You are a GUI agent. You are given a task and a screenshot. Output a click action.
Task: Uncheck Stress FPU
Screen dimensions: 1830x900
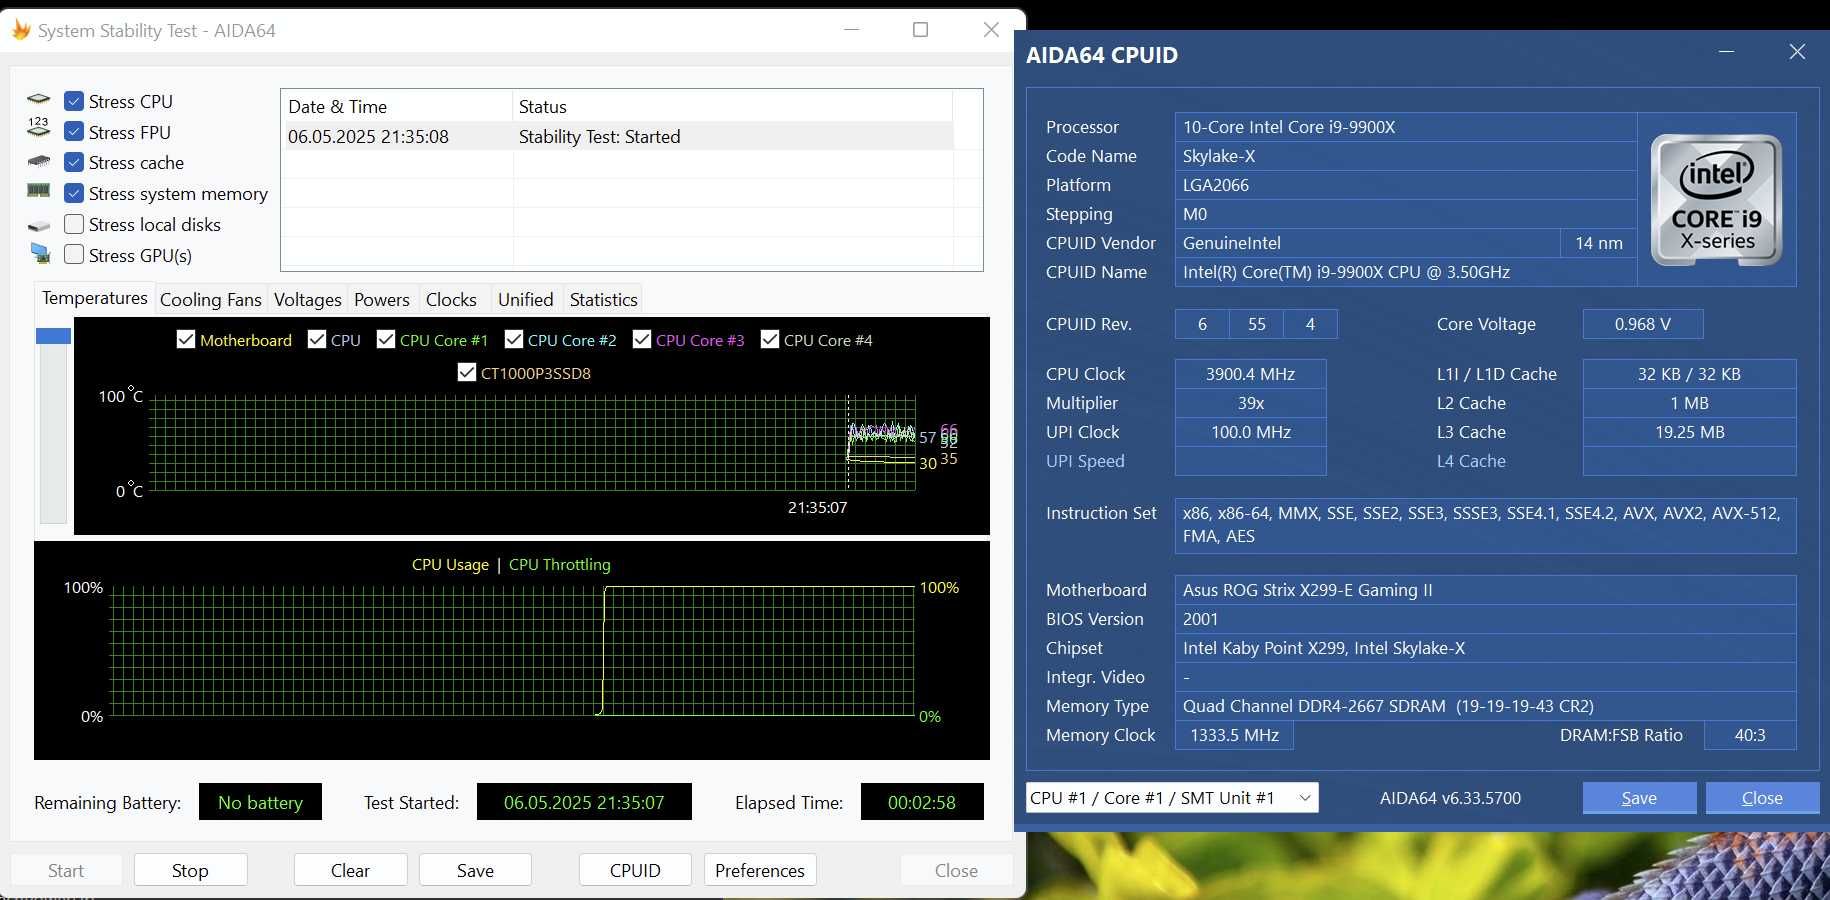click(74, 132)
